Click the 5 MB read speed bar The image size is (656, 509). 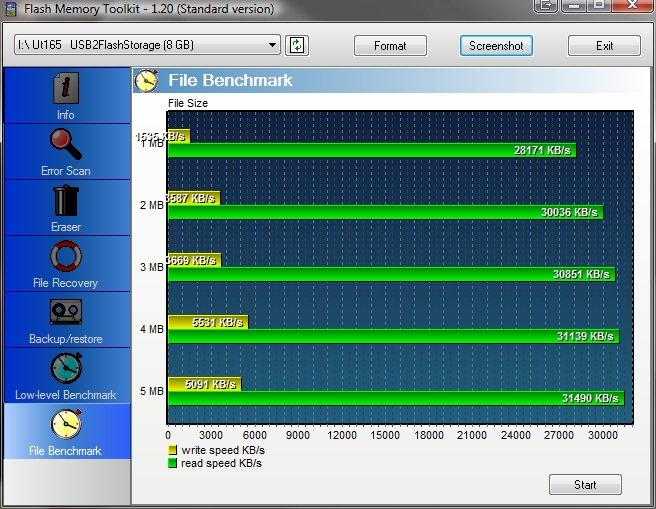tap(395, 398)
